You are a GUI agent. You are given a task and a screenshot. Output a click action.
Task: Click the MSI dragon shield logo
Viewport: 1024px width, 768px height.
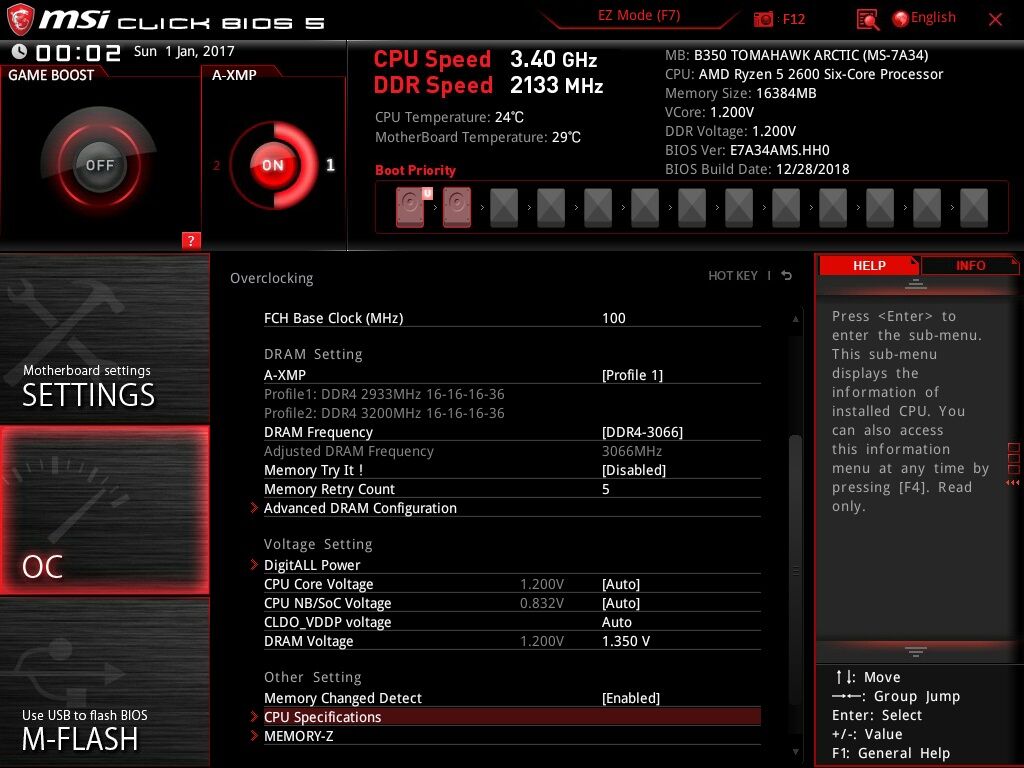coord(20,20)
